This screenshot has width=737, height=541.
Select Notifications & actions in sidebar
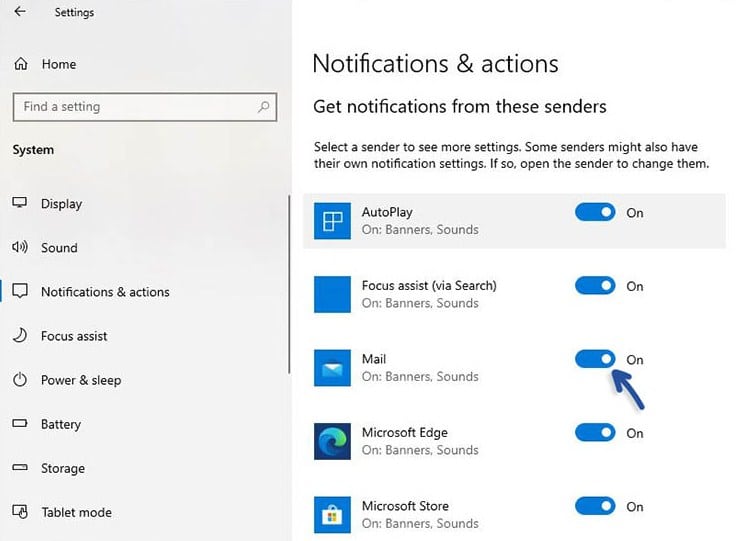105,292
